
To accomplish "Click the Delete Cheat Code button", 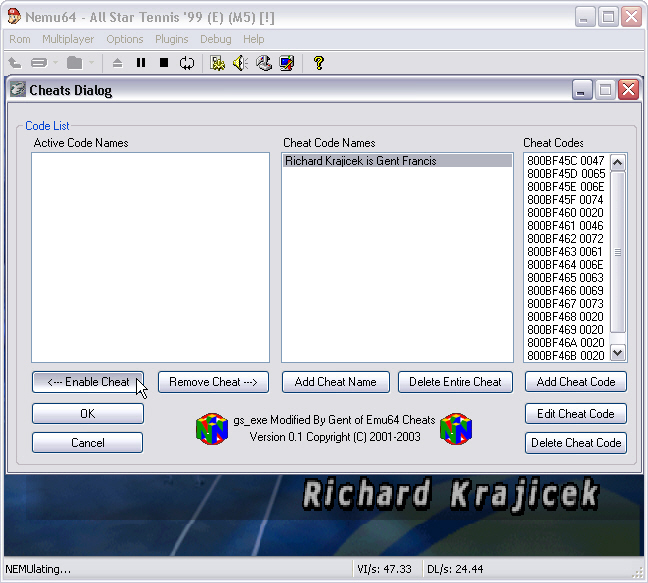I will (x=576, y=443).
